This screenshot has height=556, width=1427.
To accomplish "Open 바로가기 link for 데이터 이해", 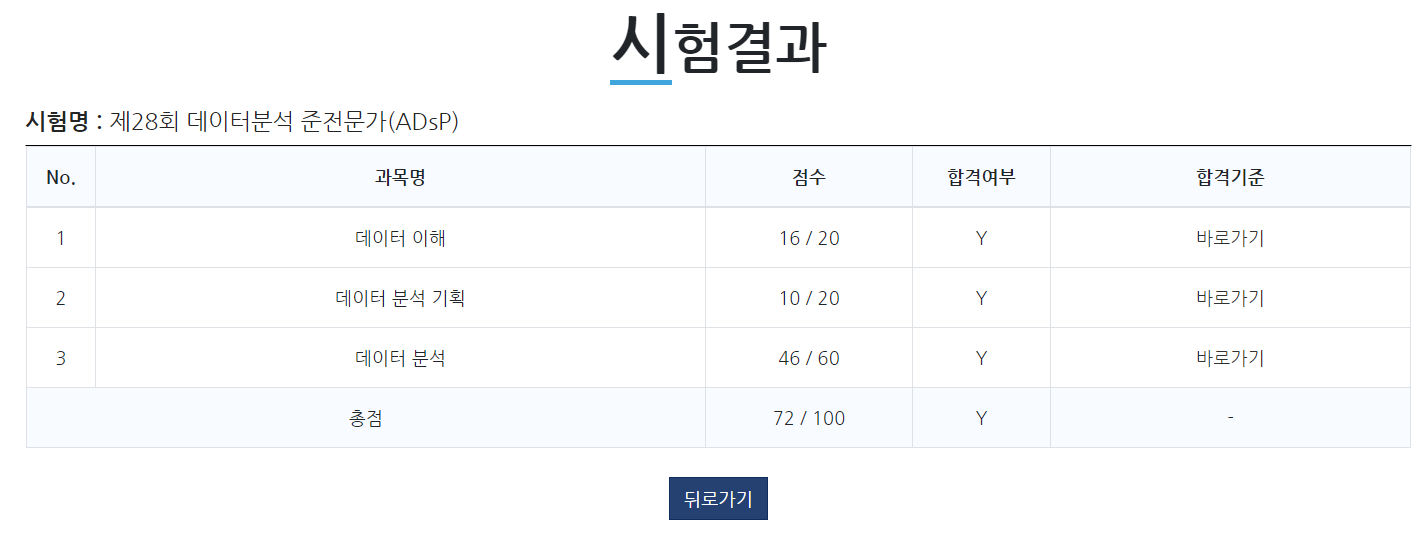I will point(1230,238).
